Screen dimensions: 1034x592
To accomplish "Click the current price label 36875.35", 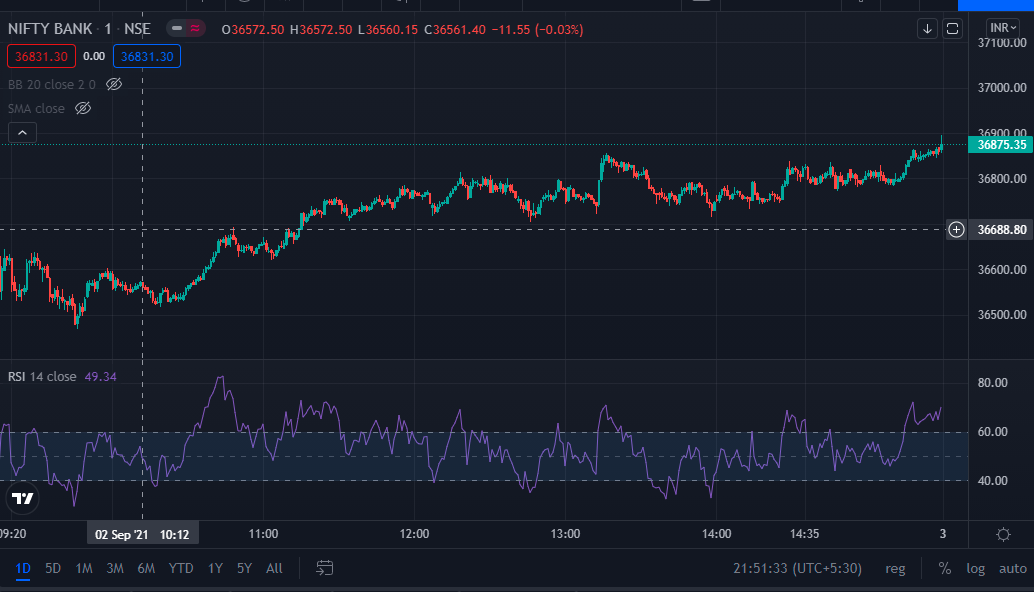I will (1000, 144).
